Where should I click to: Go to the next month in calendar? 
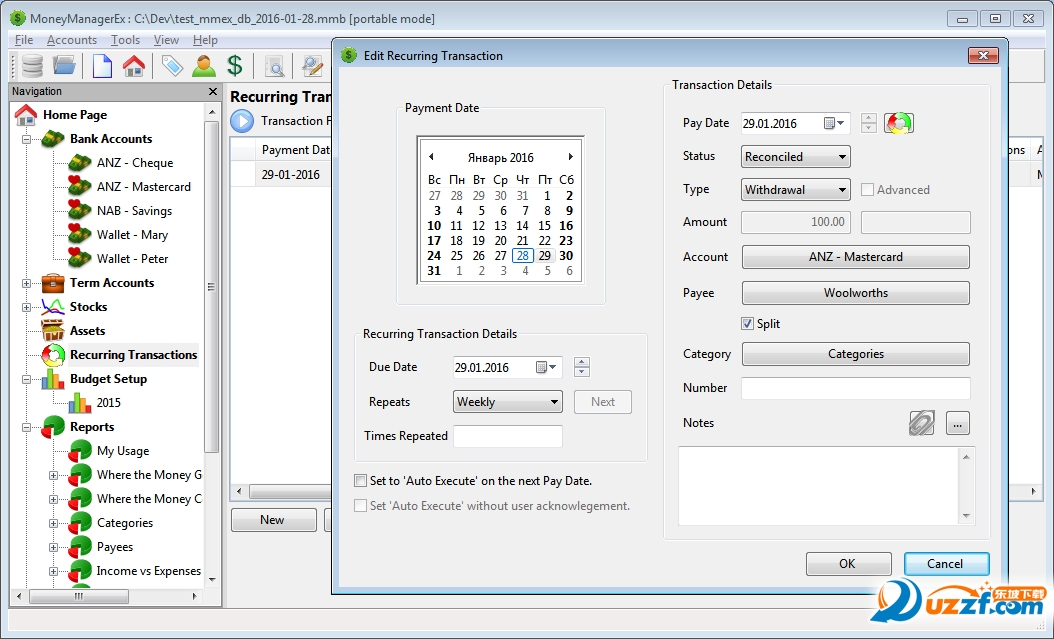(571, 157)
